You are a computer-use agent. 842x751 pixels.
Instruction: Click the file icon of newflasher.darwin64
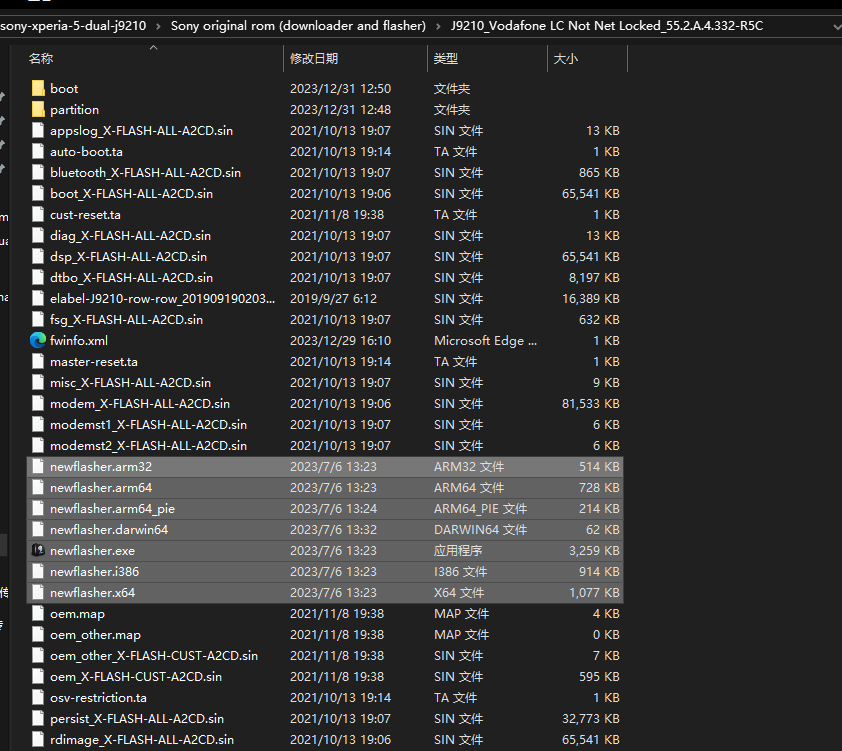click(38, 530)
